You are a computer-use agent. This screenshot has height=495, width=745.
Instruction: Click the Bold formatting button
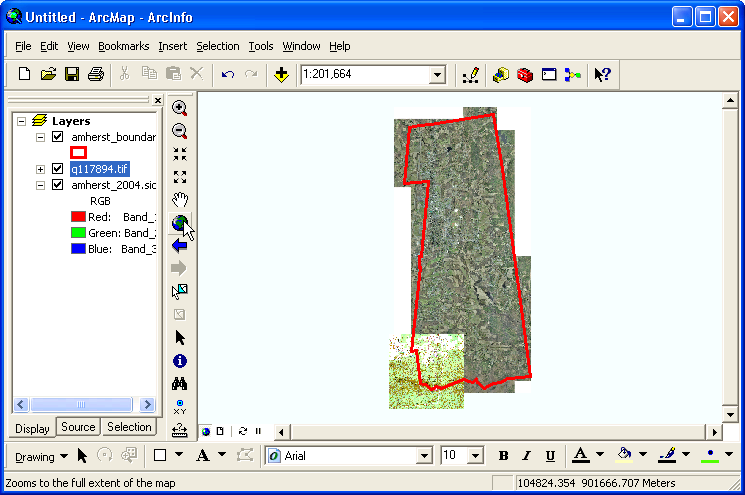click(x=503, y=456)
